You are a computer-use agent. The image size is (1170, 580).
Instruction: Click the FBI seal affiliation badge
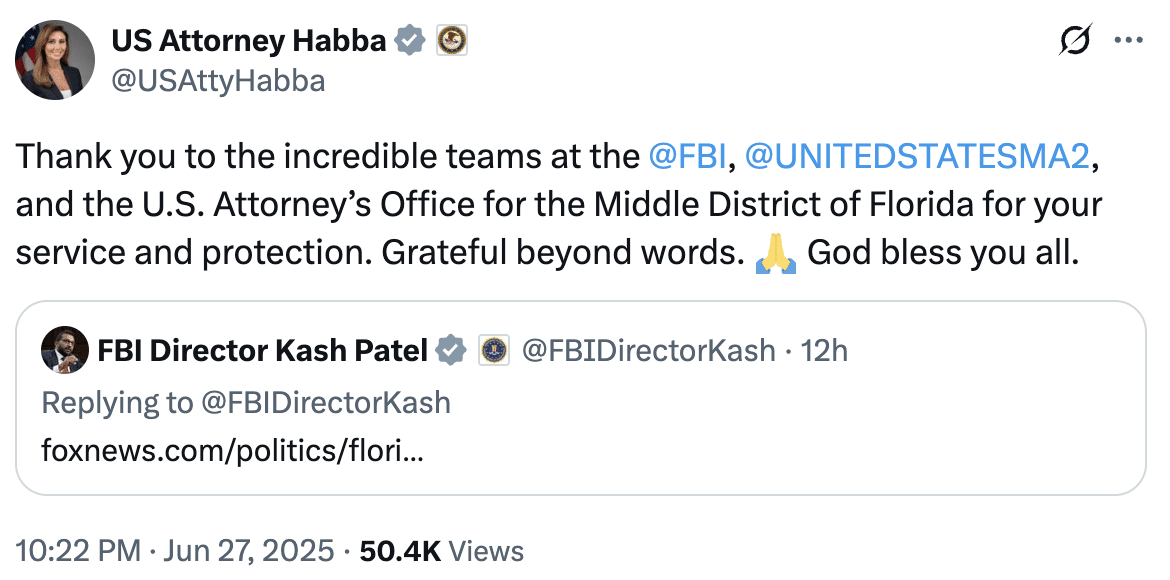[493, 349]
